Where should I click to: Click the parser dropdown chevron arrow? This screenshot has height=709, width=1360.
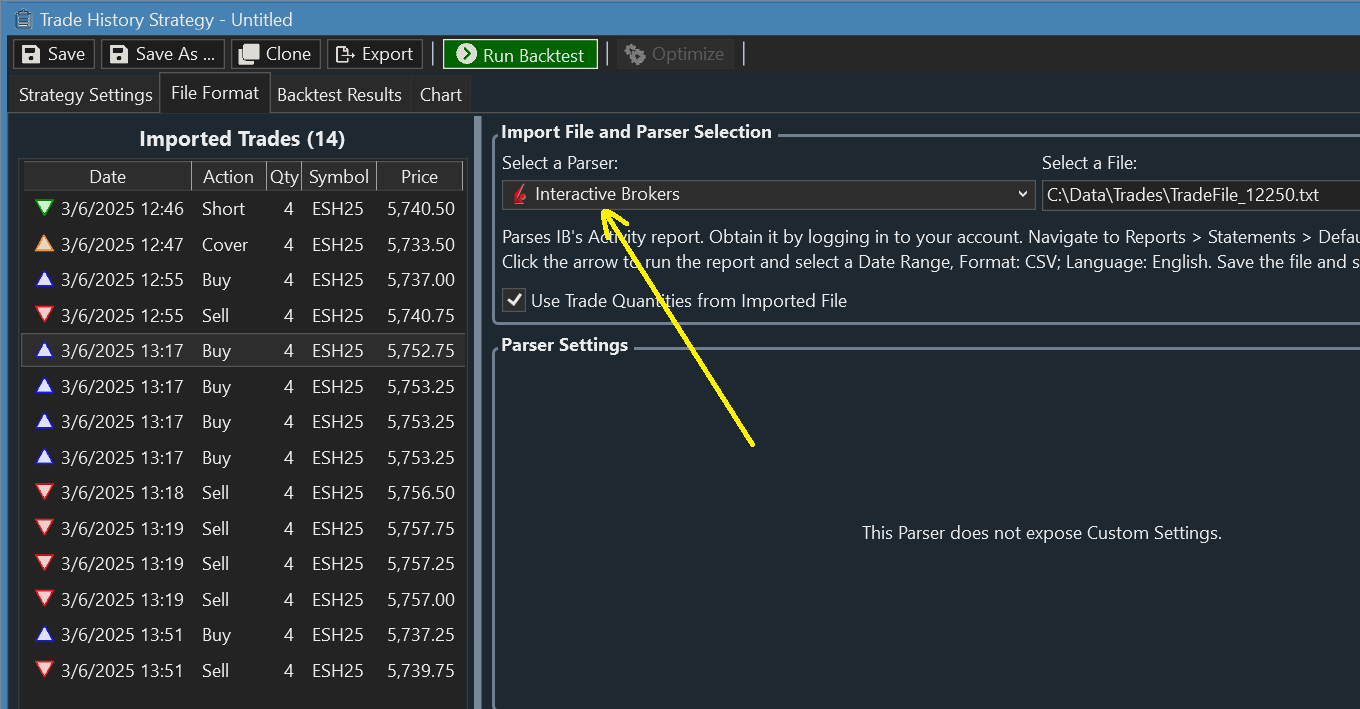[x=1022, y=195]
